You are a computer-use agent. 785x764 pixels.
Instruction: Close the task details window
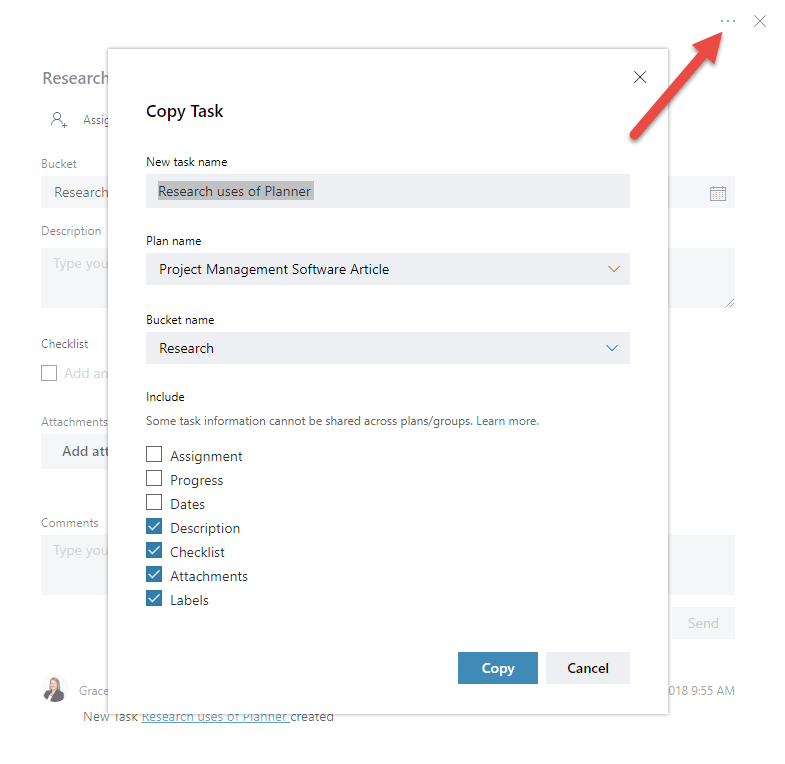point(760,21)
